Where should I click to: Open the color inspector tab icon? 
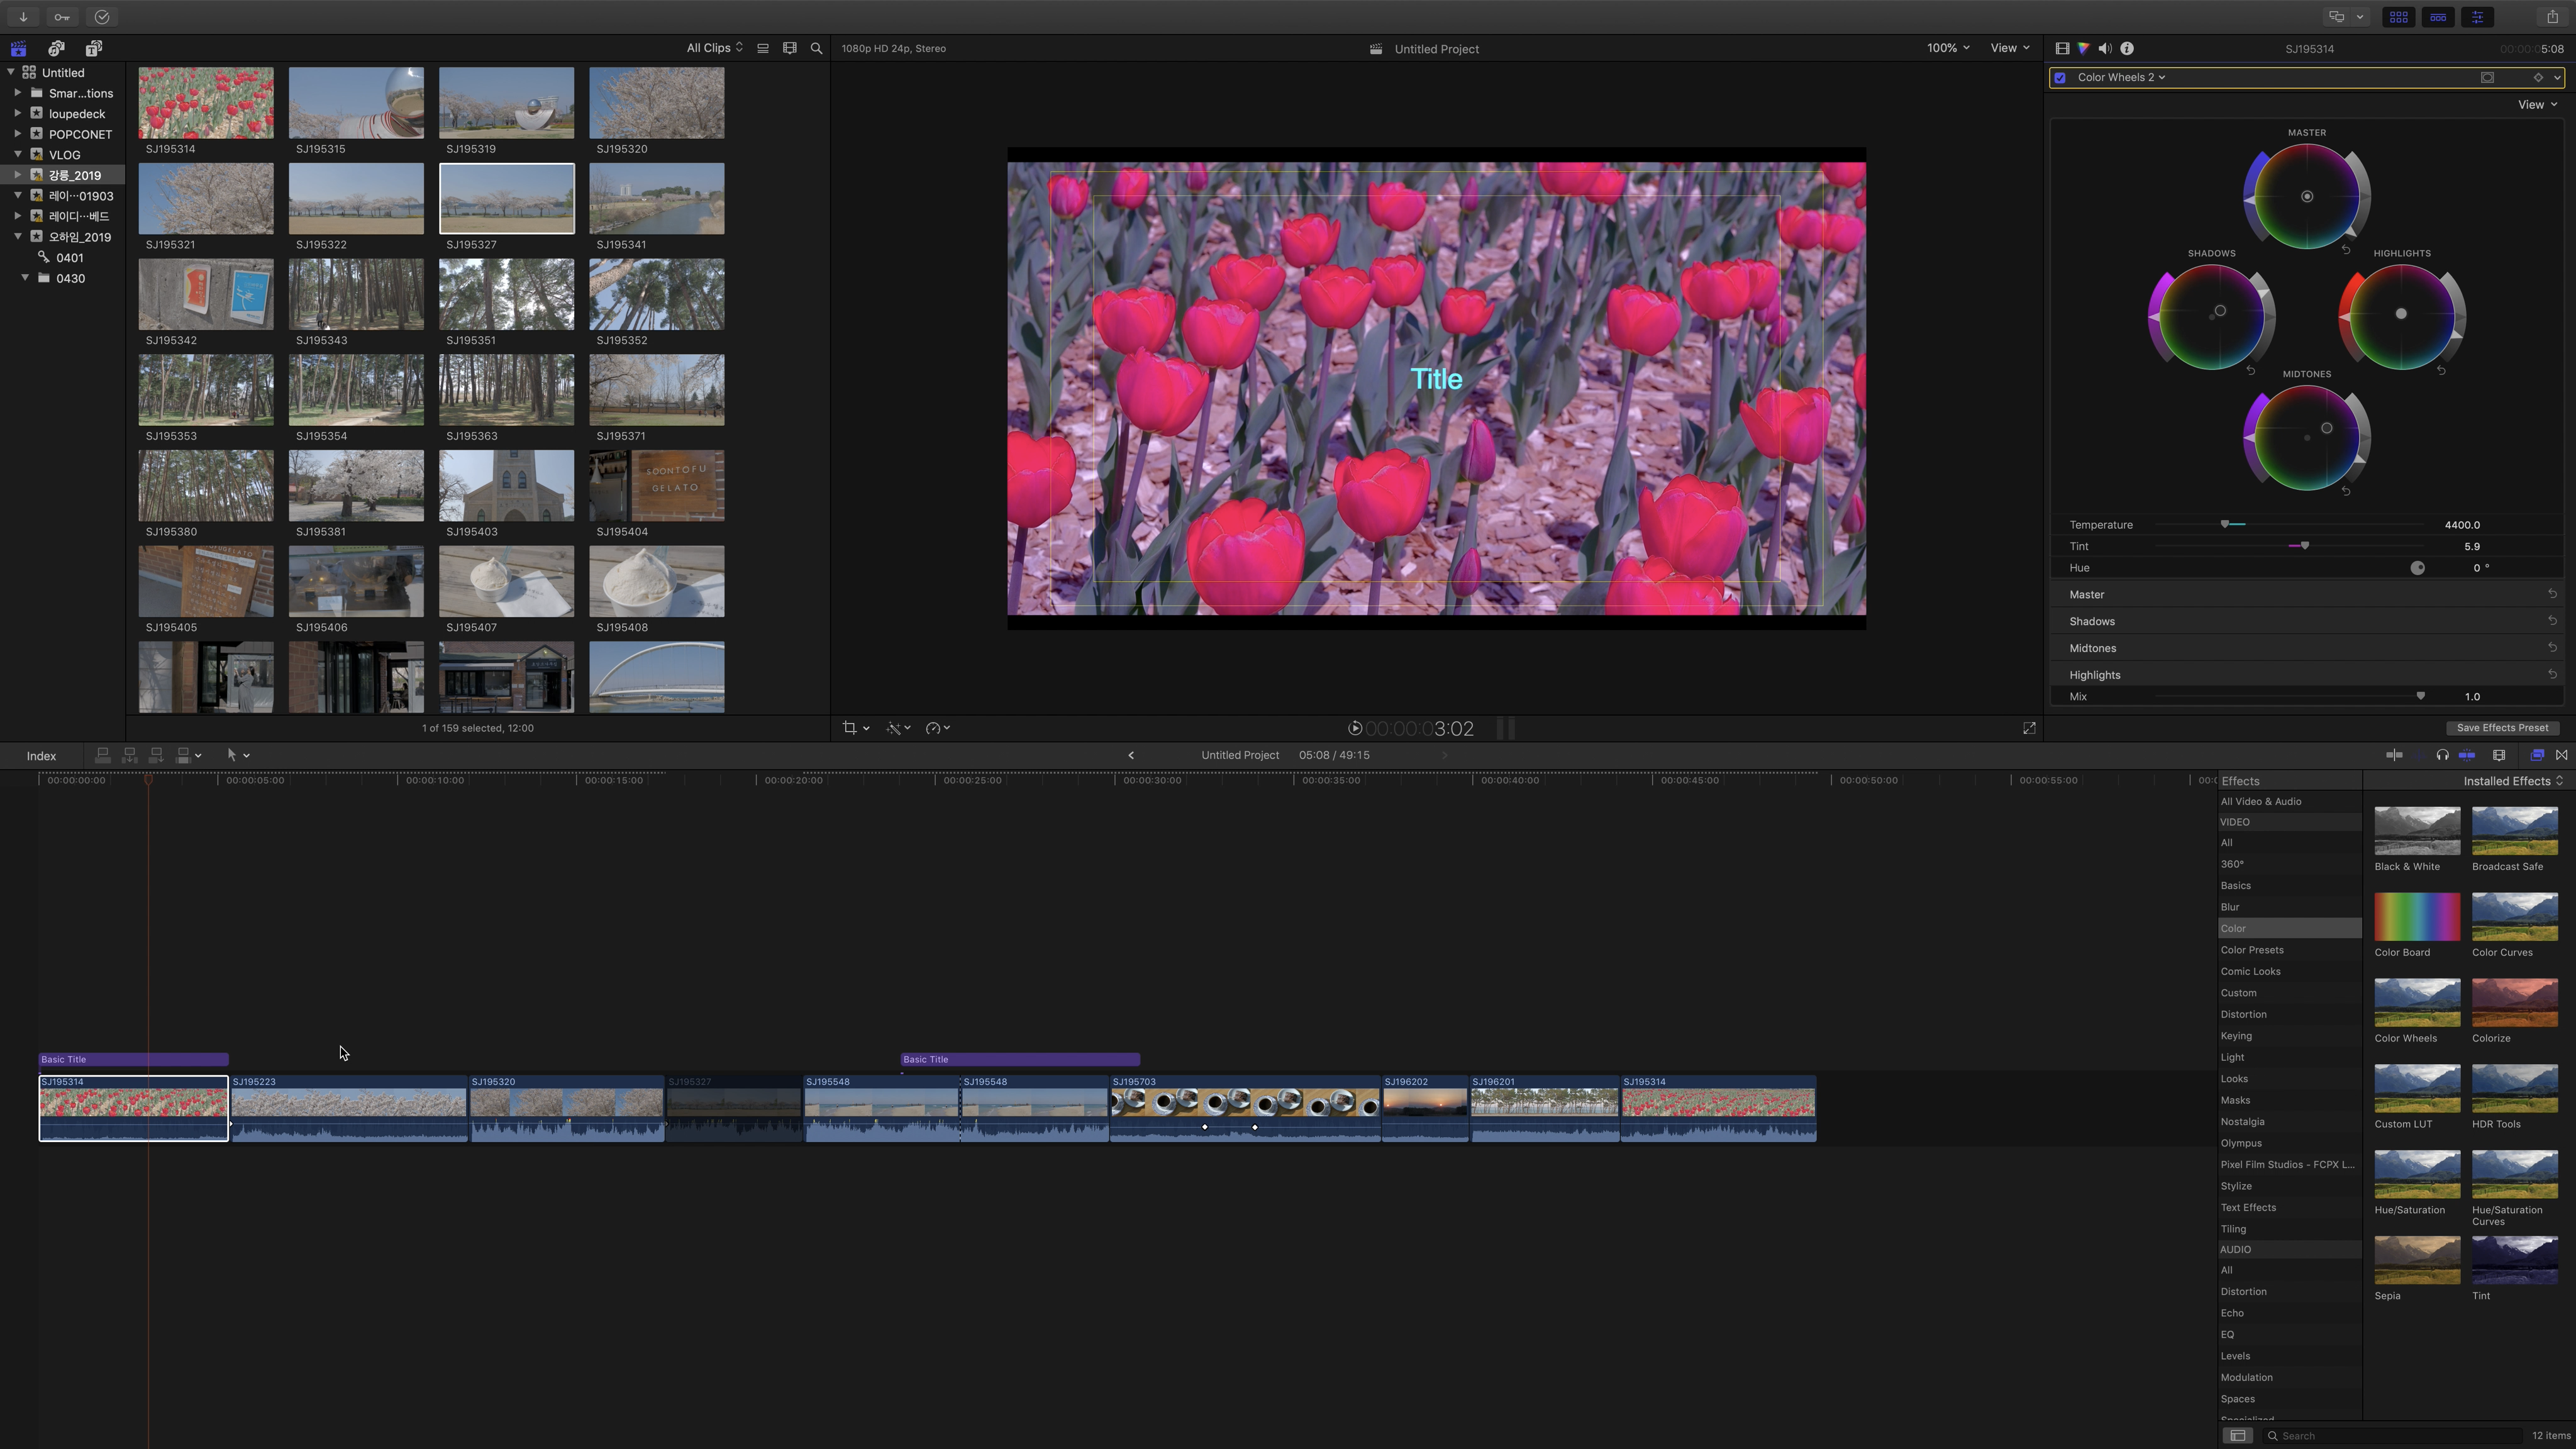[2083, 48]
